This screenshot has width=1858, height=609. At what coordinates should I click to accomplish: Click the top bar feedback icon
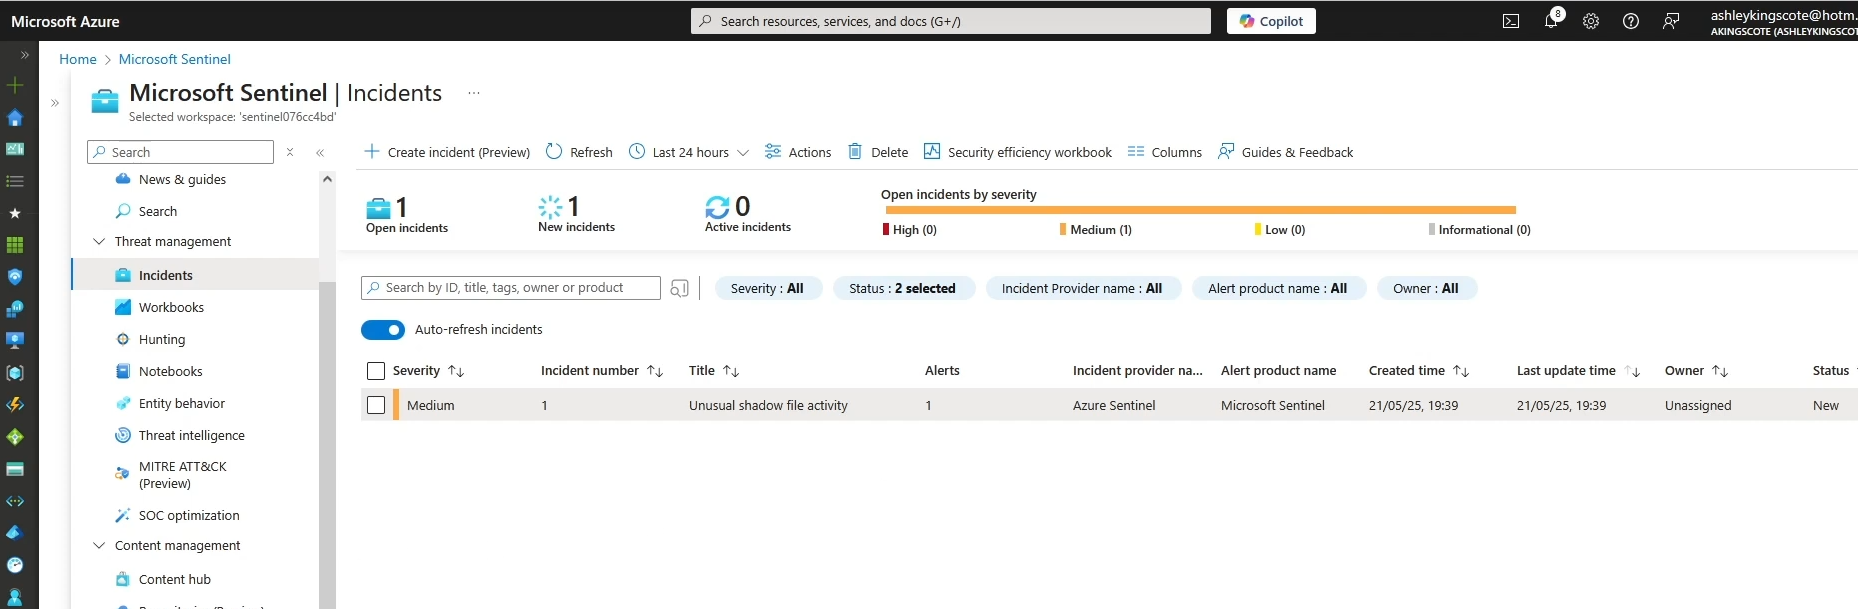(x=1671, y=21)
